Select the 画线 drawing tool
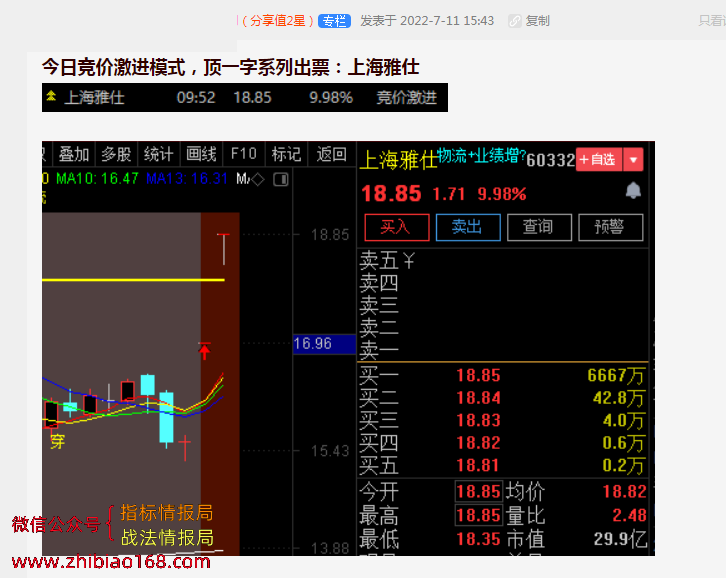 pyautogui.click(x=201, y=154)
